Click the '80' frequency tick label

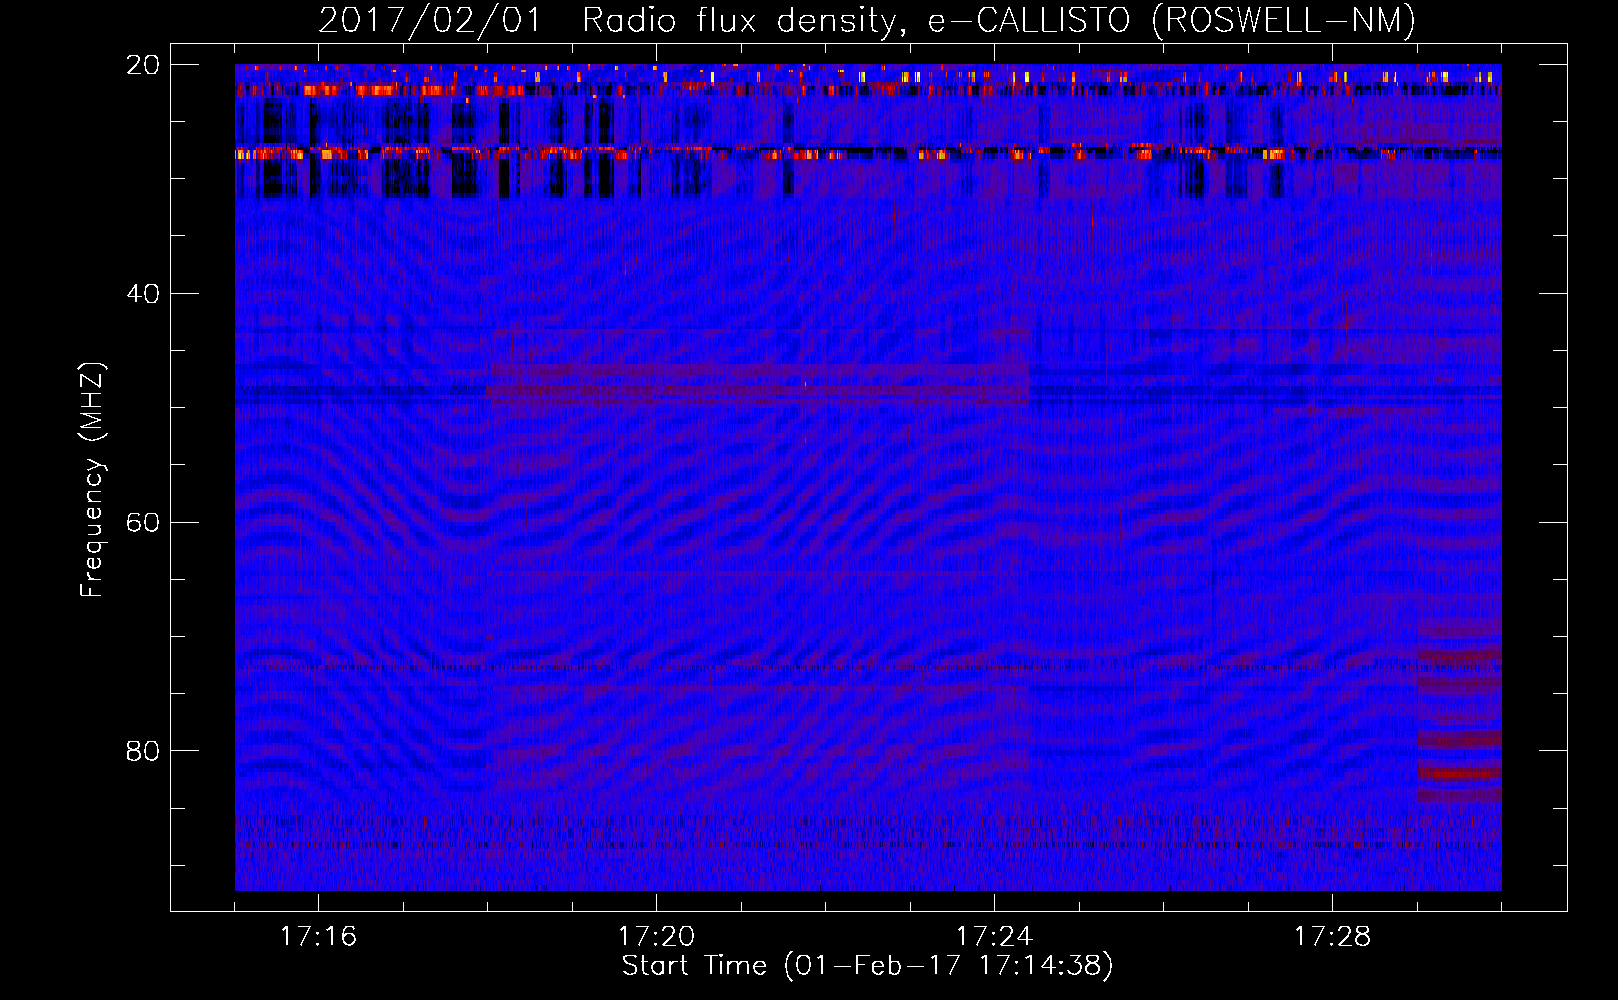(x=143, y=751)
